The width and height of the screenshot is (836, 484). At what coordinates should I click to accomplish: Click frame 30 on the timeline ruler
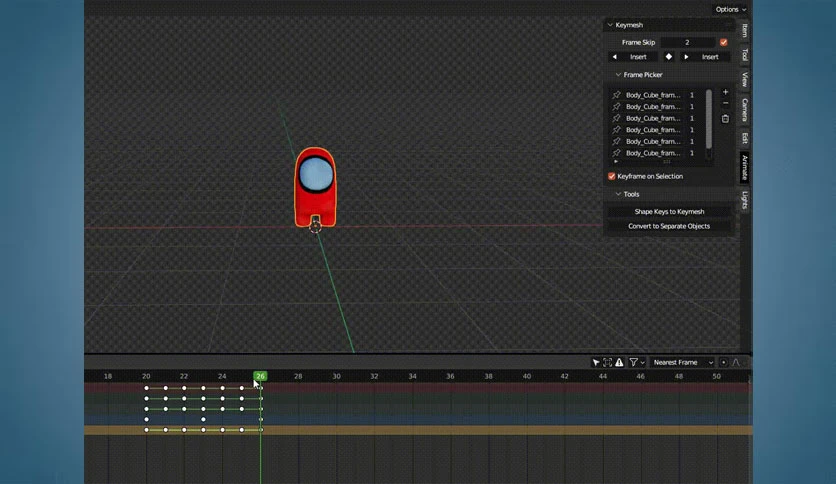pyautogui.click(x=336, y=376)
